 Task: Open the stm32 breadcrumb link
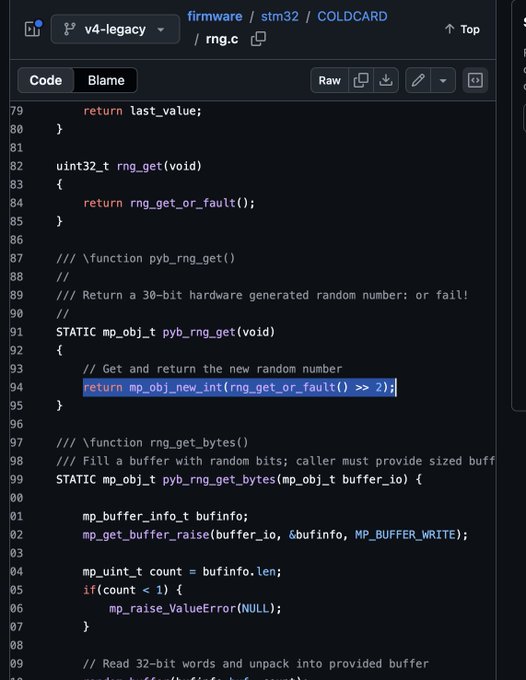280,16
